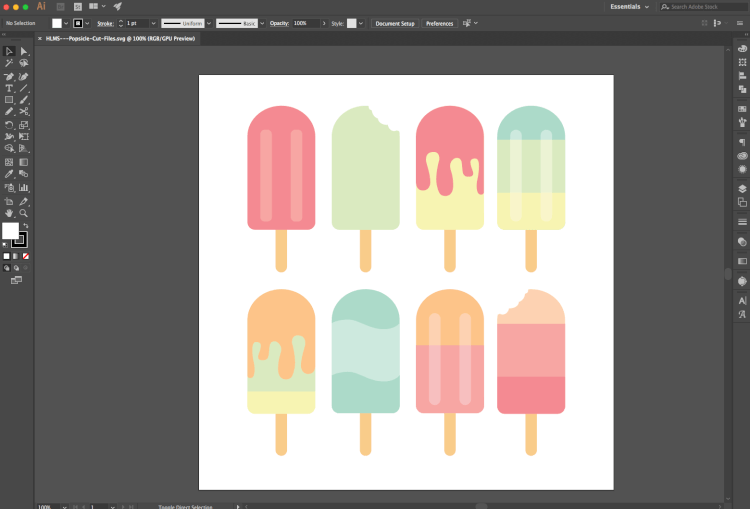
Task: Select the Selection tool arrow
Action: [x=9, y=51]
